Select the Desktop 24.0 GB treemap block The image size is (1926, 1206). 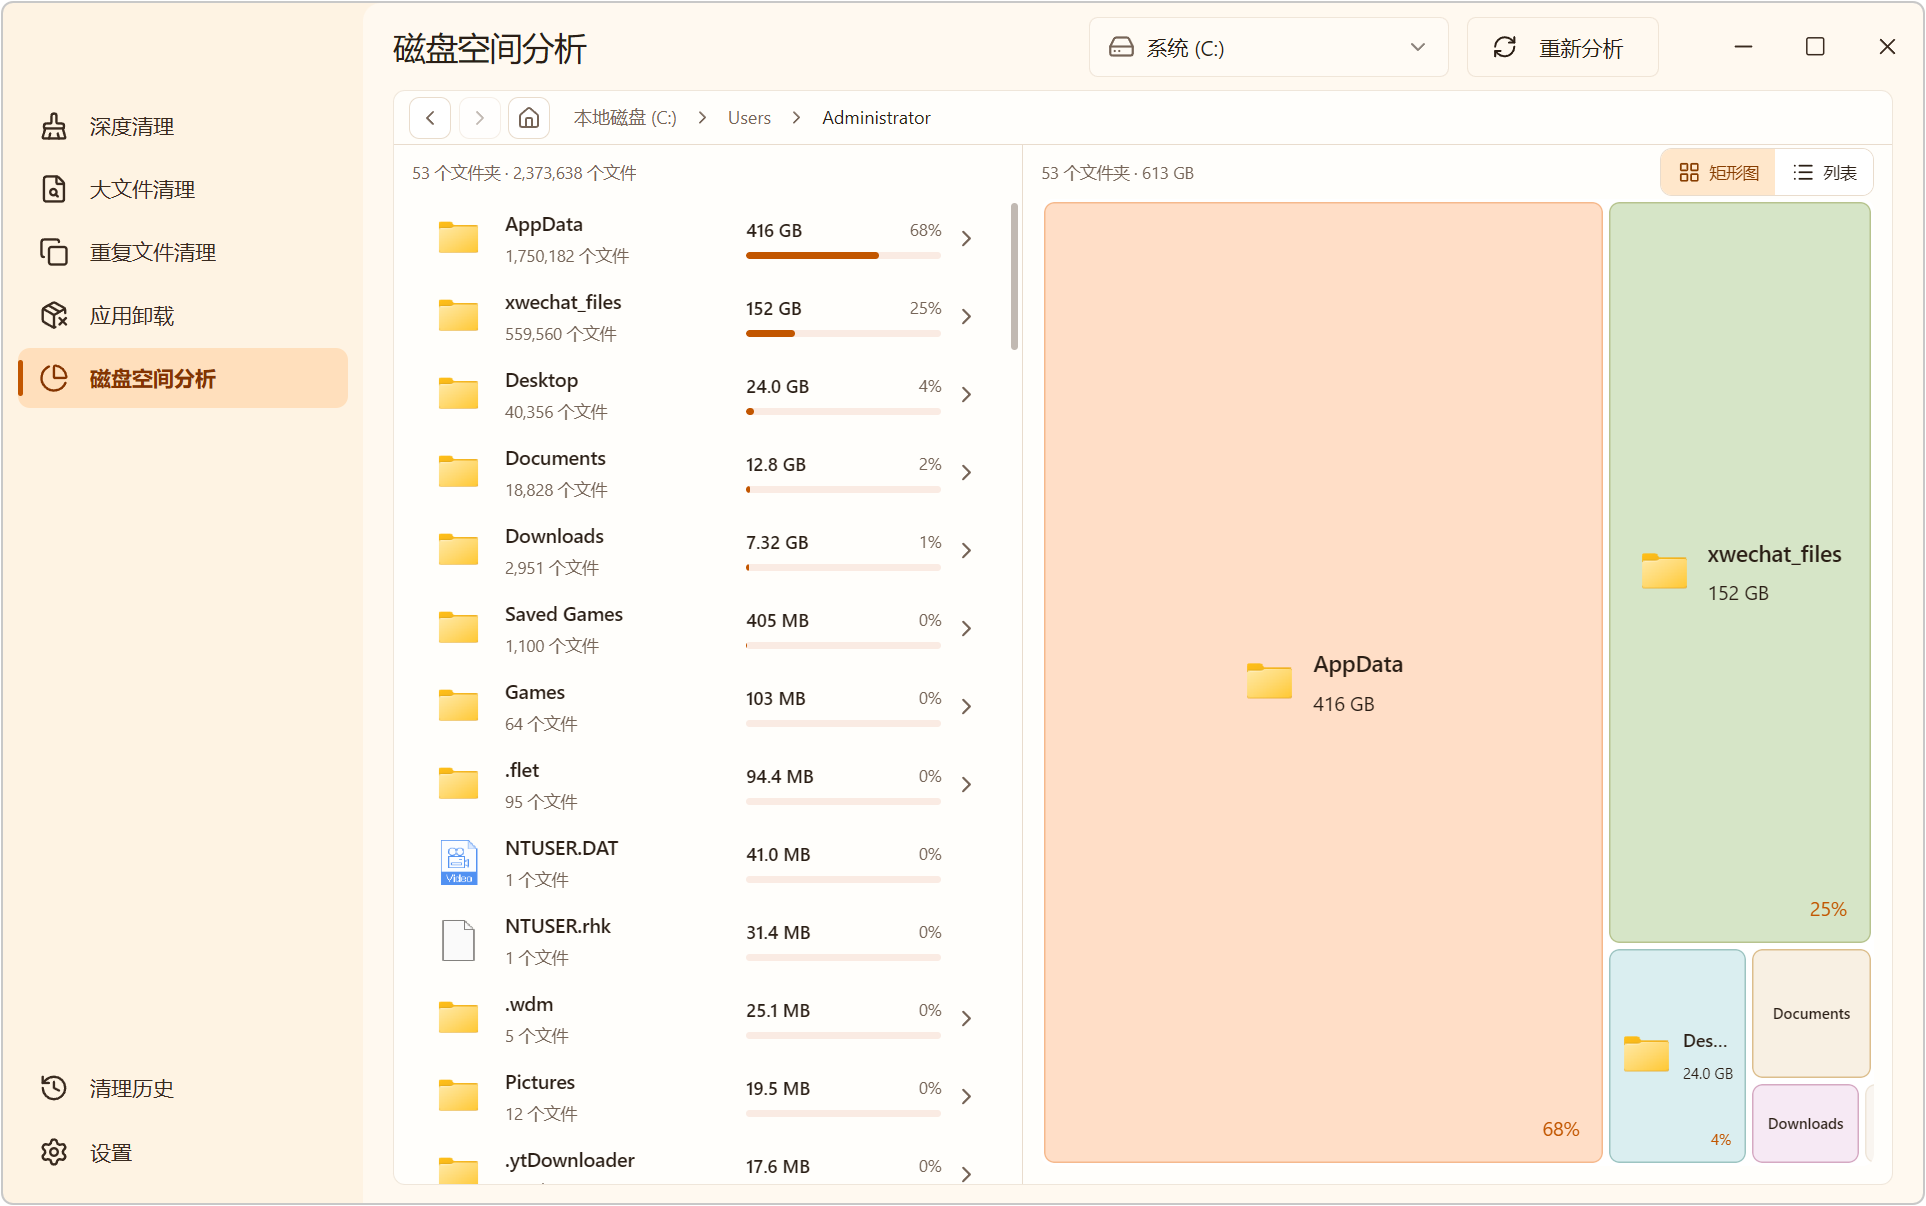click(x=1677, y=1056)
